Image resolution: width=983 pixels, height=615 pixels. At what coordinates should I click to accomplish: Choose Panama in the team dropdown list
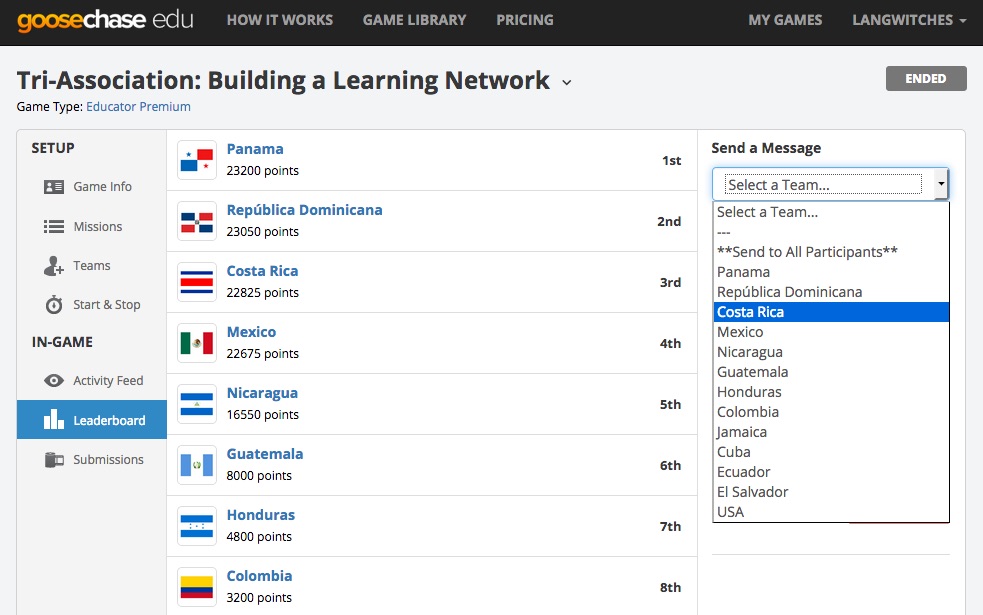pyautogui.click(x=831, y=272)
